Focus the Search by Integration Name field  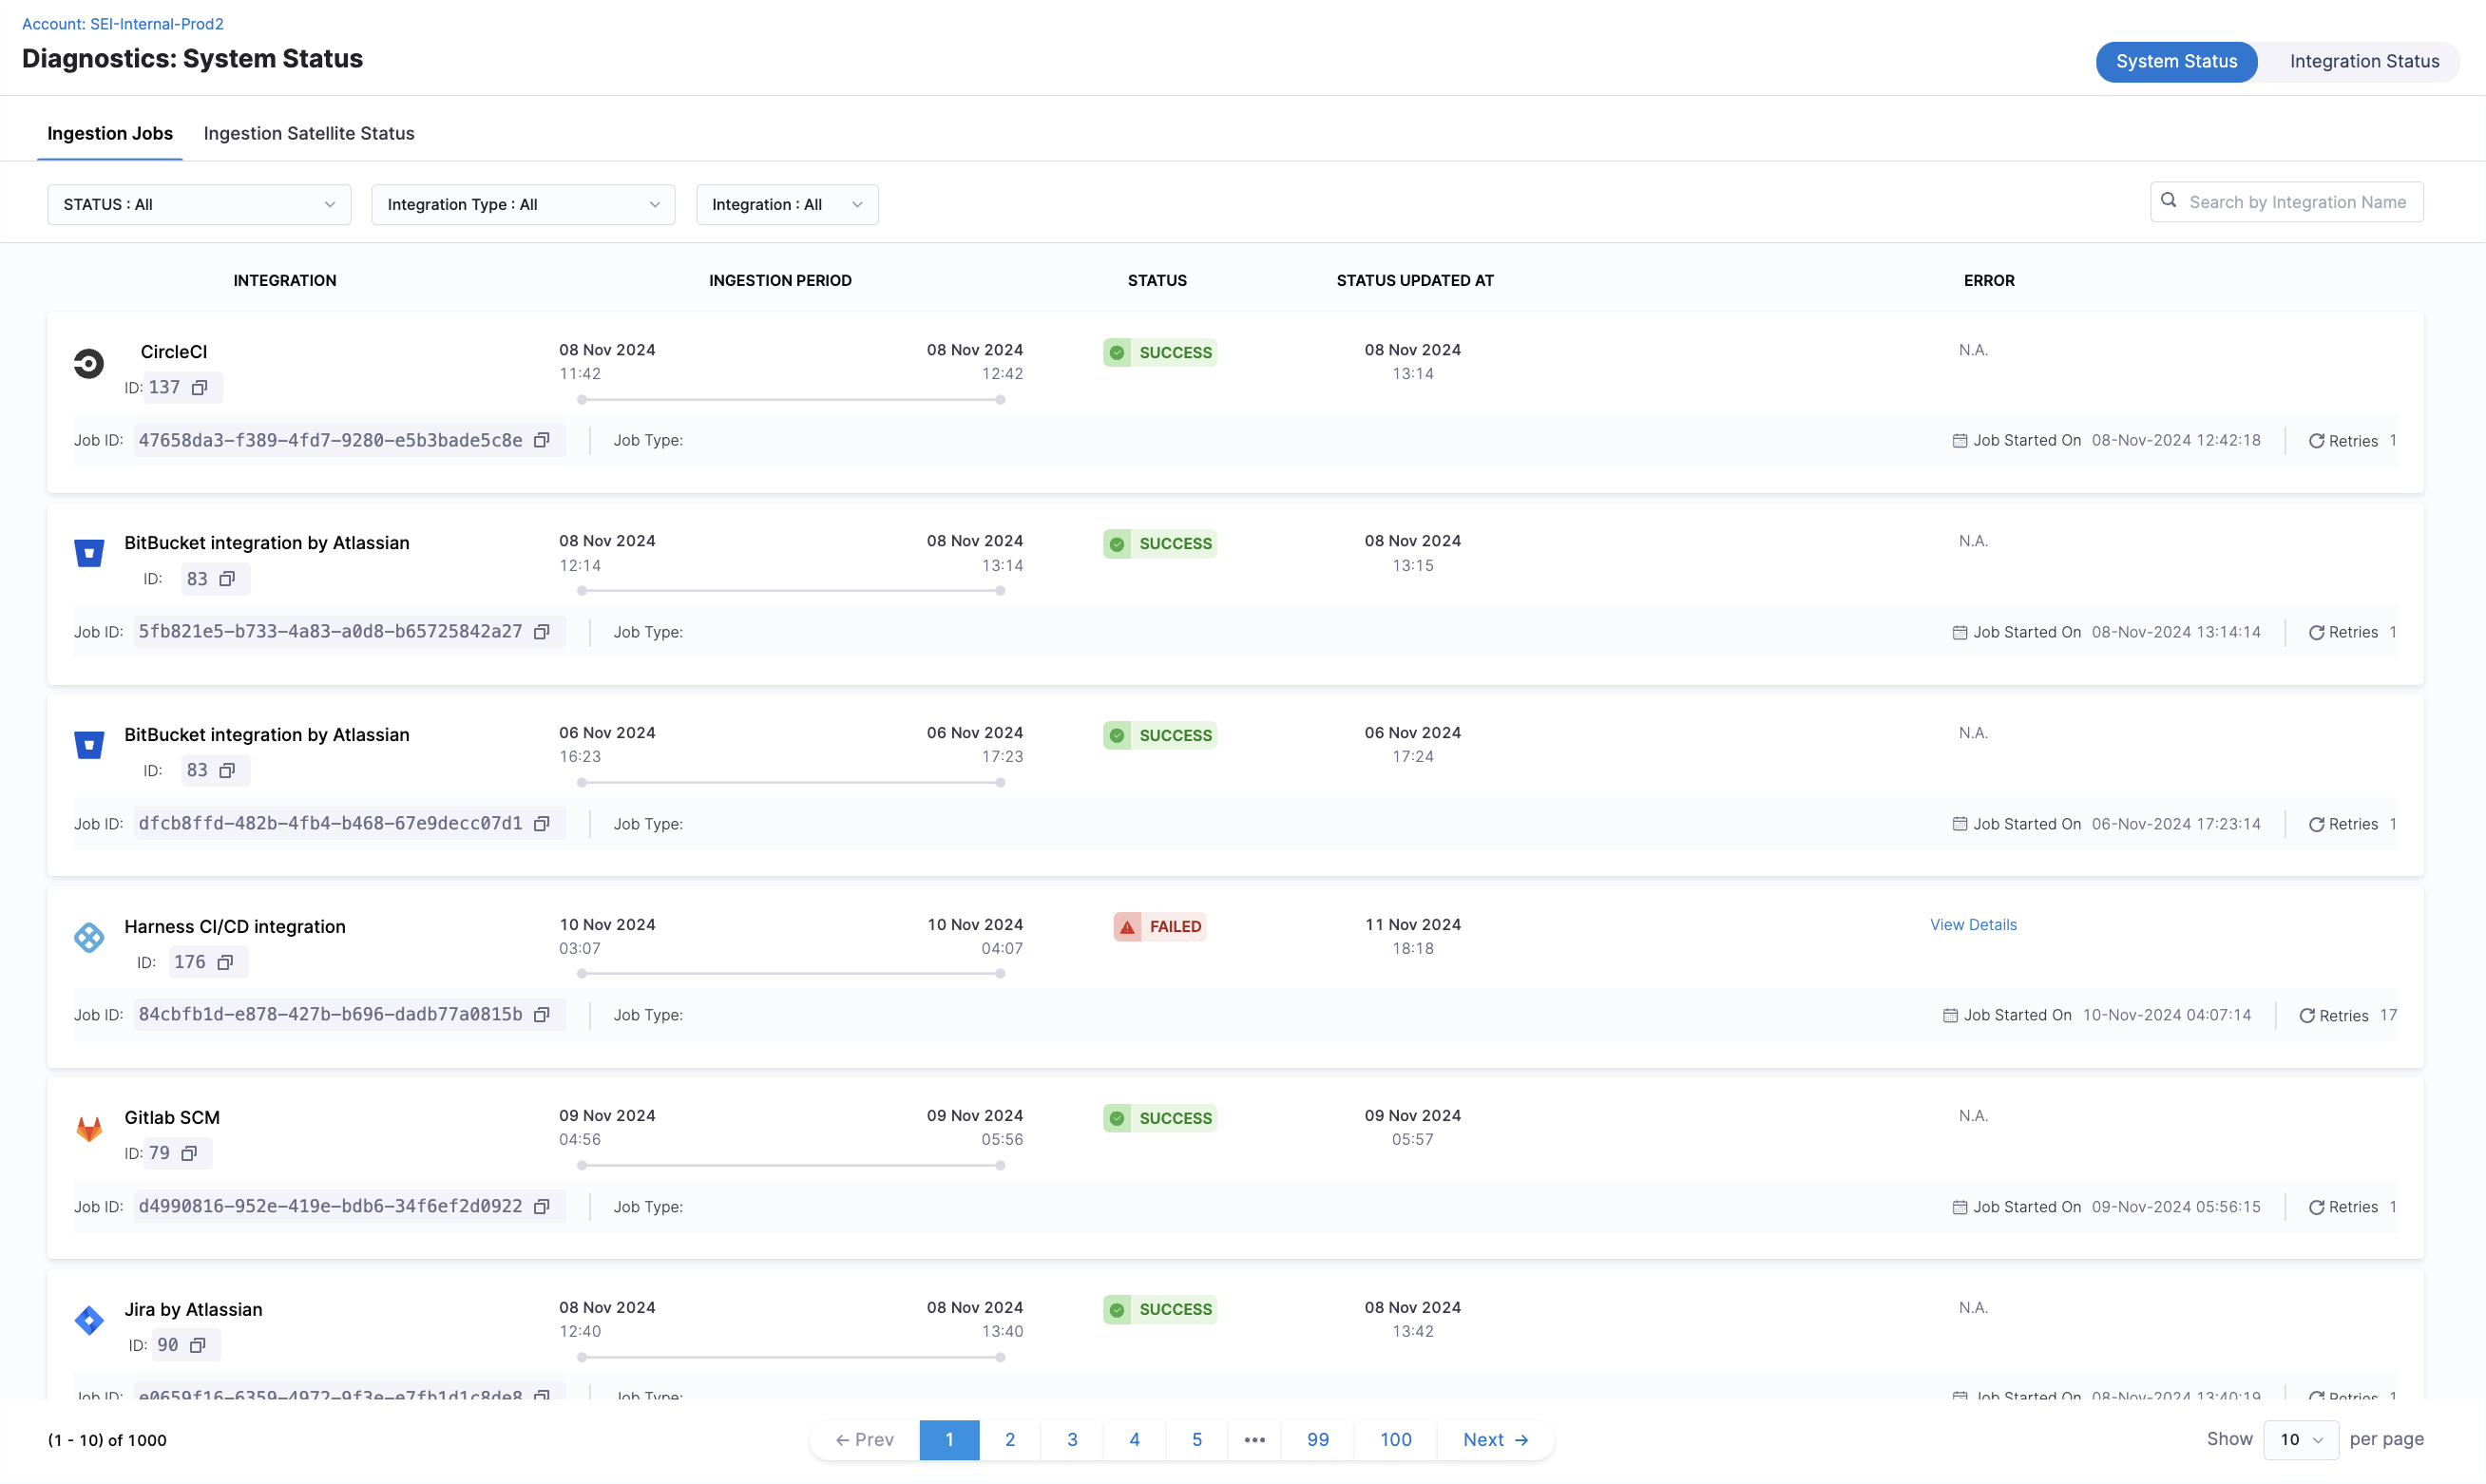pos(2296,203)
